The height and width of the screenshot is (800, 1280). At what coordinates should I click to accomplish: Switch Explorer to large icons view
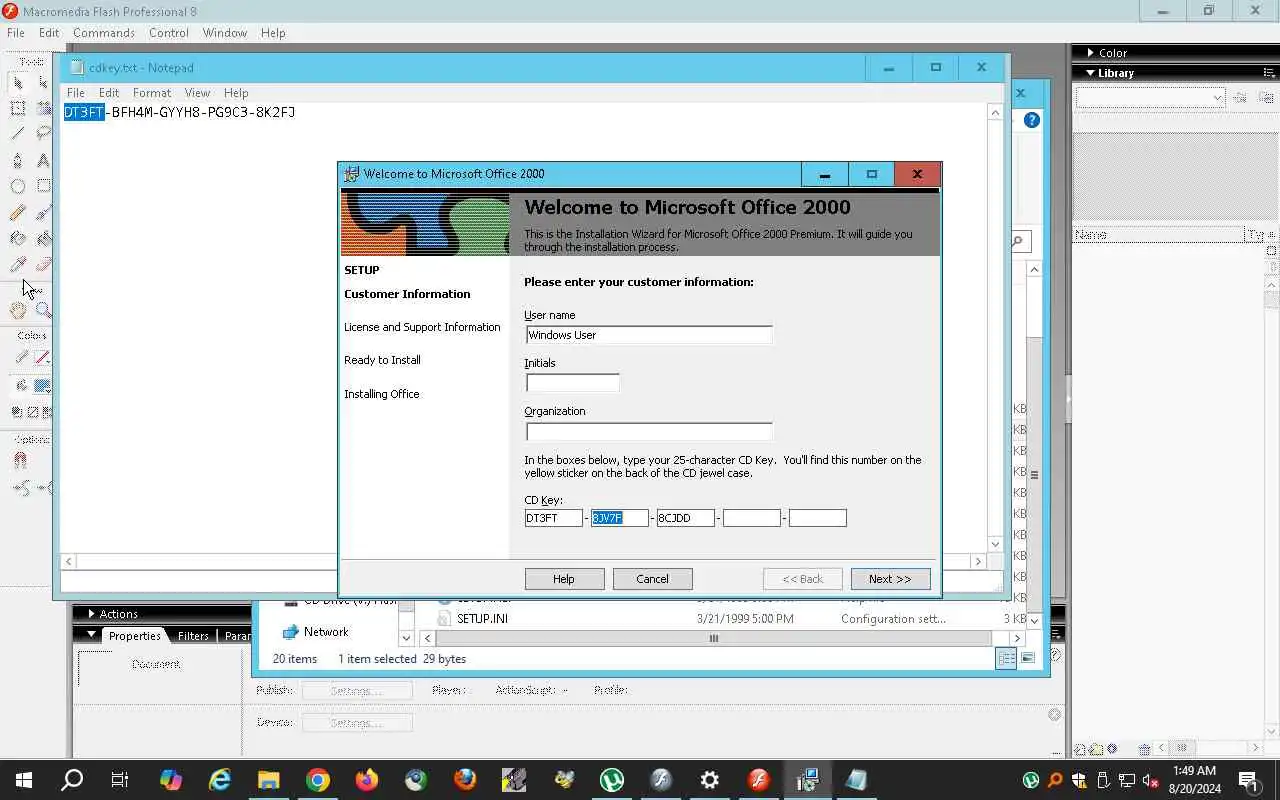pyautogui.click(x=1027, y=658)
